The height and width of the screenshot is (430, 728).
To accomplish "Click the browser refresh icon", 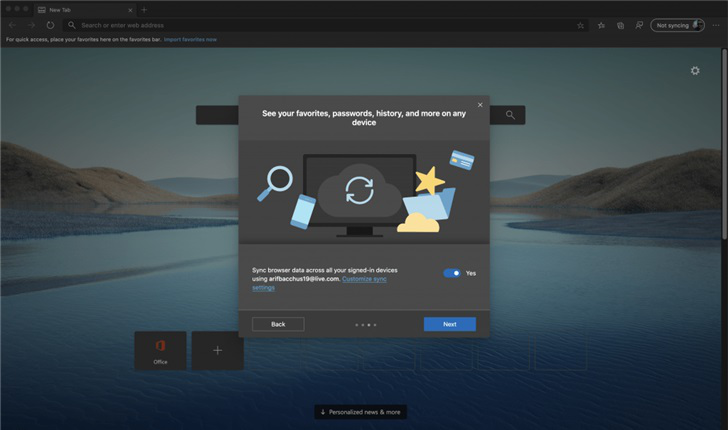I will tap(50, 25).
